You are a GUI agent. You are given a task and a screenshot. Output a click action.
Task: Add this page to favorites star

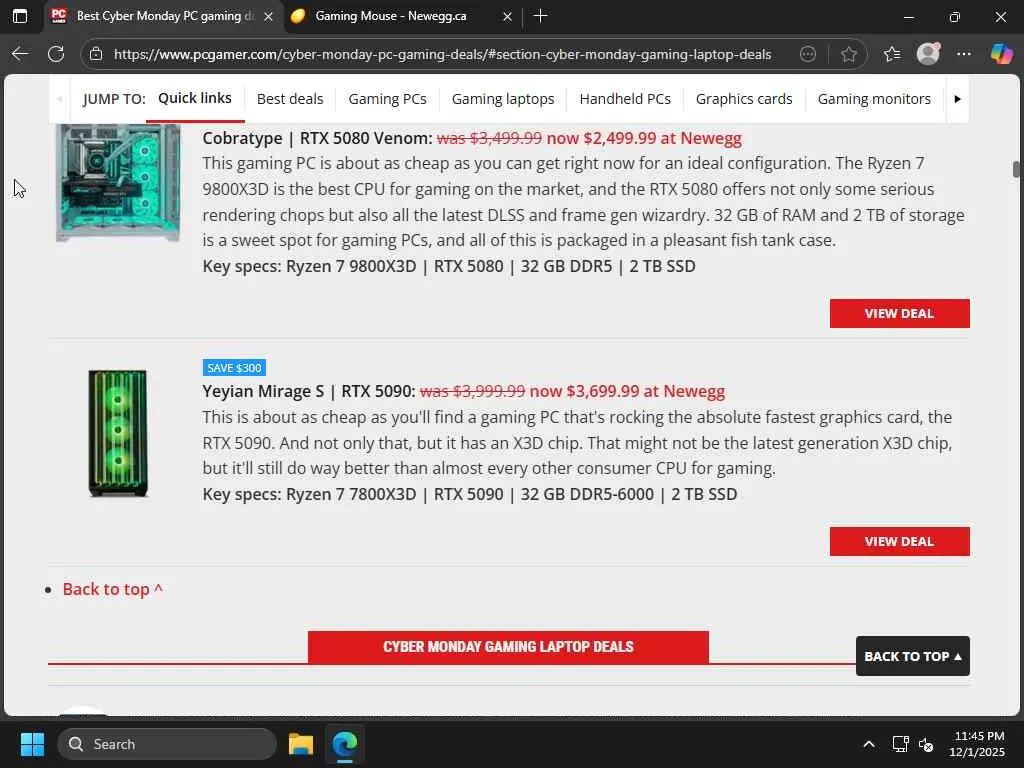point(848,54)
